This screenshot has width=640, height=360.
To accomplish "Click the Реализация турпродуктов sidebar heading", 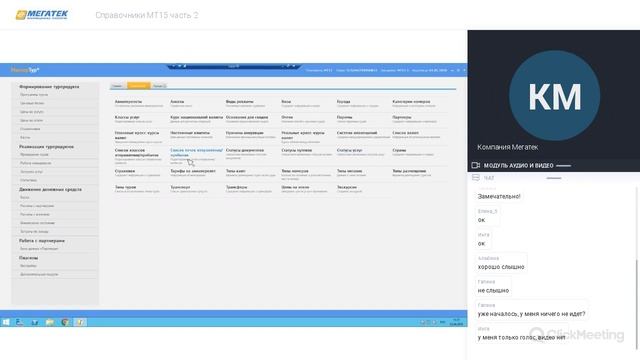I will click(46, 147).
